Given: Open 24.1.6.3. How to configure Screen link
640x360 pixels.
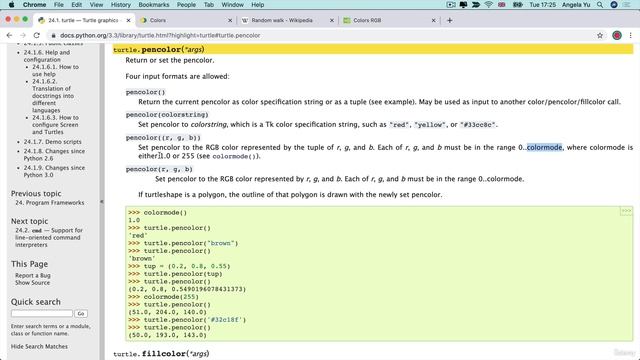Looking at the screenshot, I should pyautogui.click(x=56, y=125).
